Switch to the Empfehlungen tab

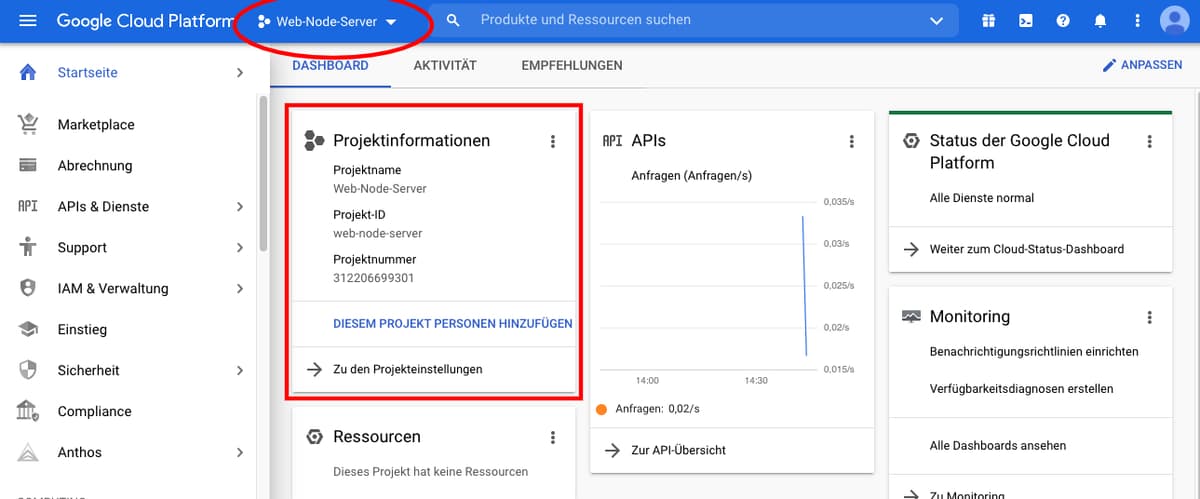point(572,66)
